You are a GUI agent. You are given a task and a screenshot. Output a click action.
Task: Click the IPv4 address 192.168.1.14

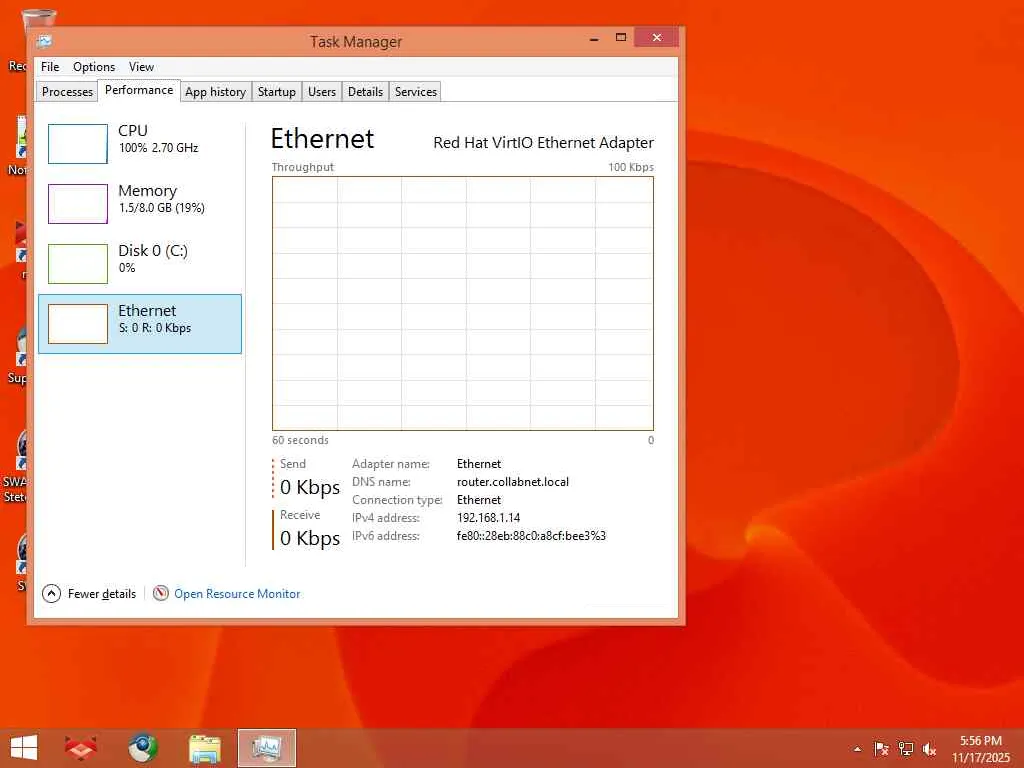(488, 518)
